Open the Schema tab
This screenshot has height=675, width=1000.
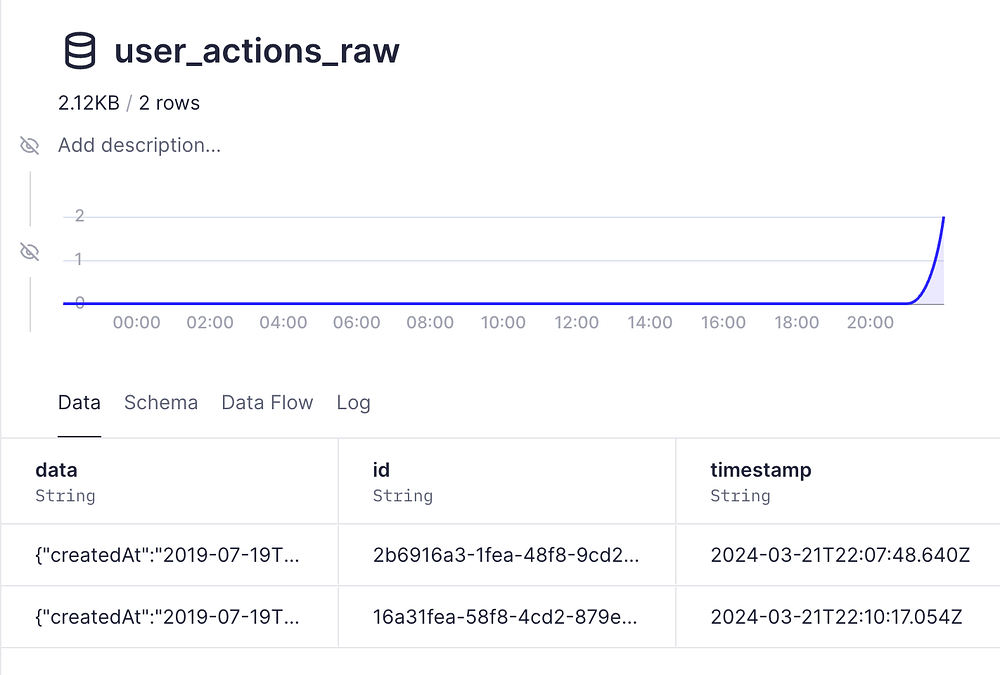[x=161, y=403]
